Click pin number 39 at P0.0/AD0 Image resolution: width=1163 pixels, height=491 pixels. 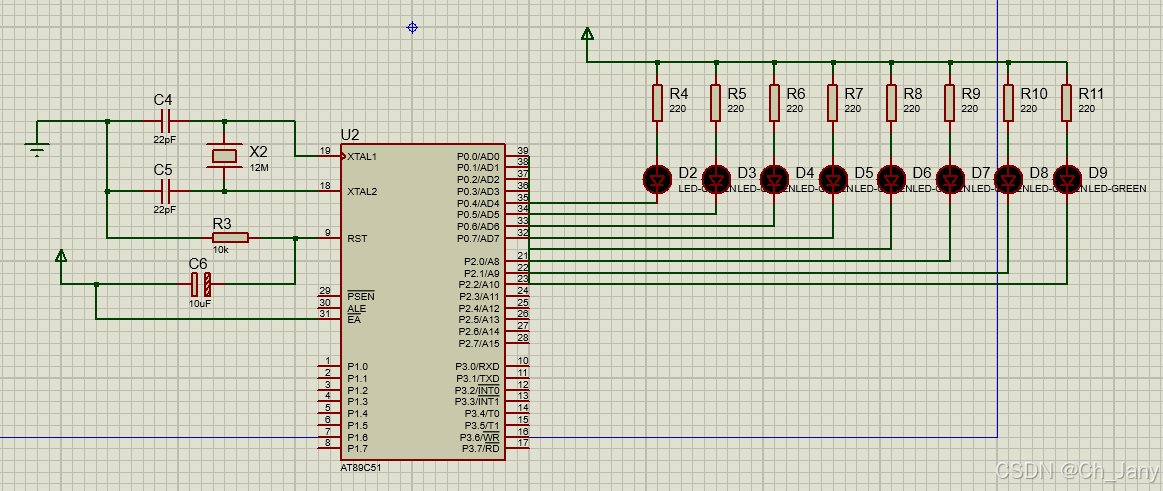523,151
